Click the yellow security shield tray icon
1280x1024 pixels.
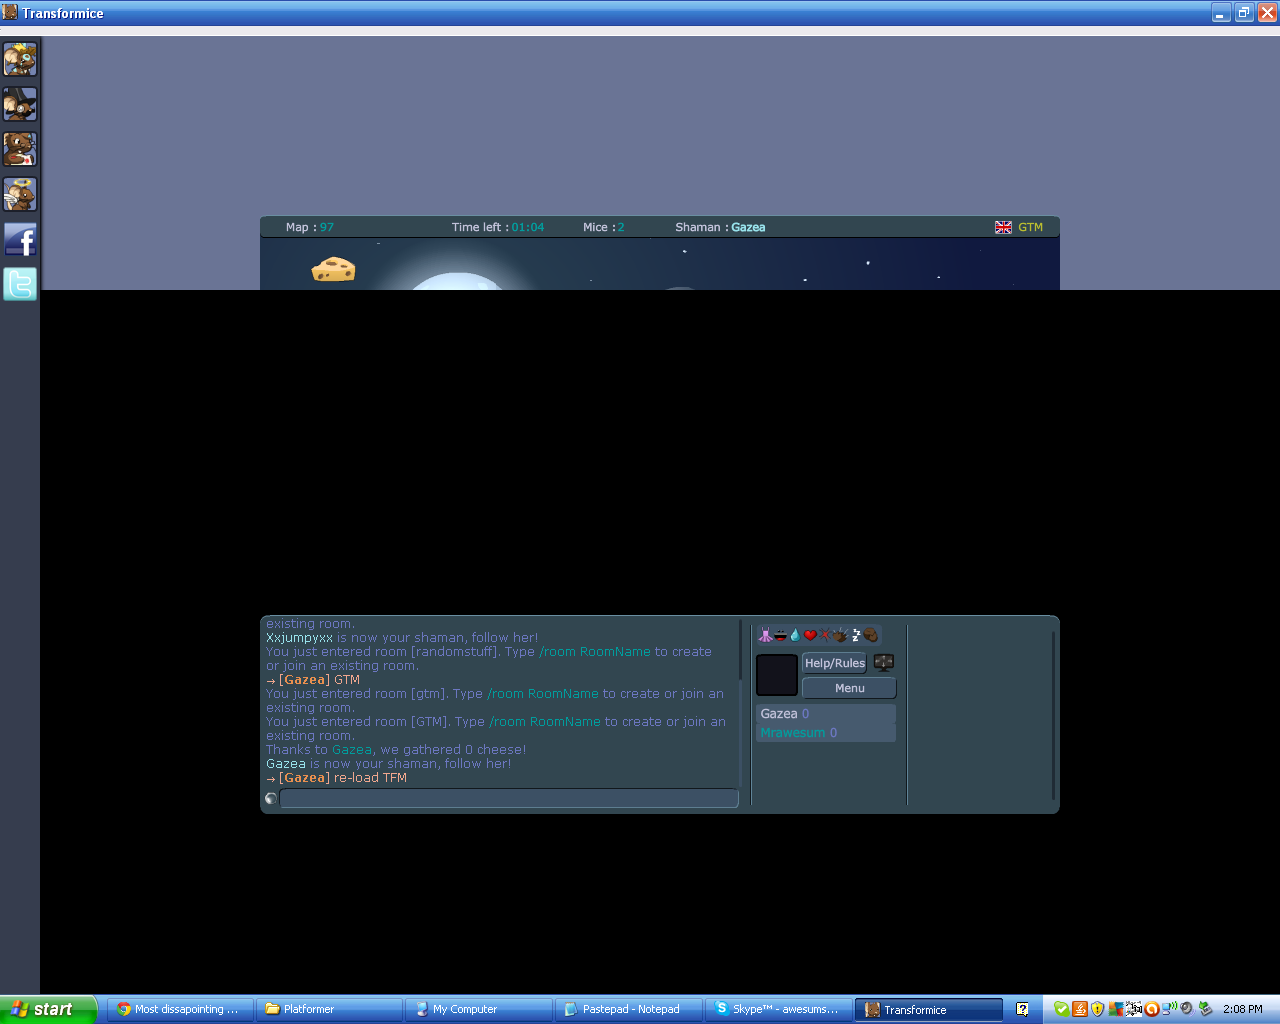pyautogui.click(x=1097, y=1009)
